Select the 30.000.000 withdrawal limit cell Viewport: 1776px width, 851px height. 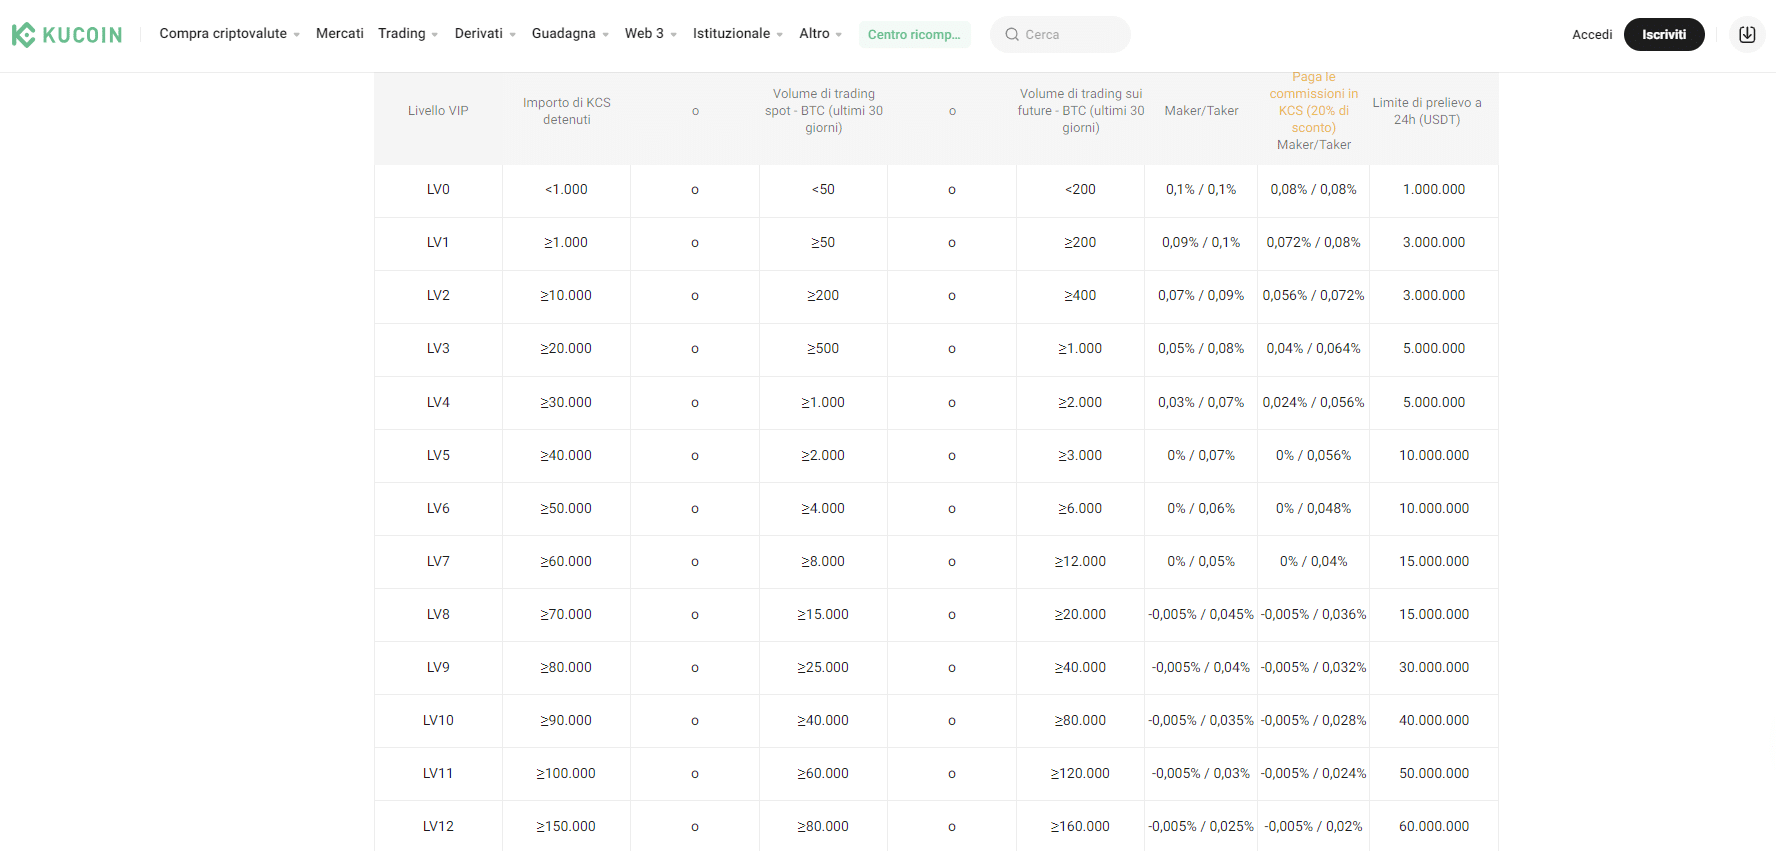click(1434, 668)
